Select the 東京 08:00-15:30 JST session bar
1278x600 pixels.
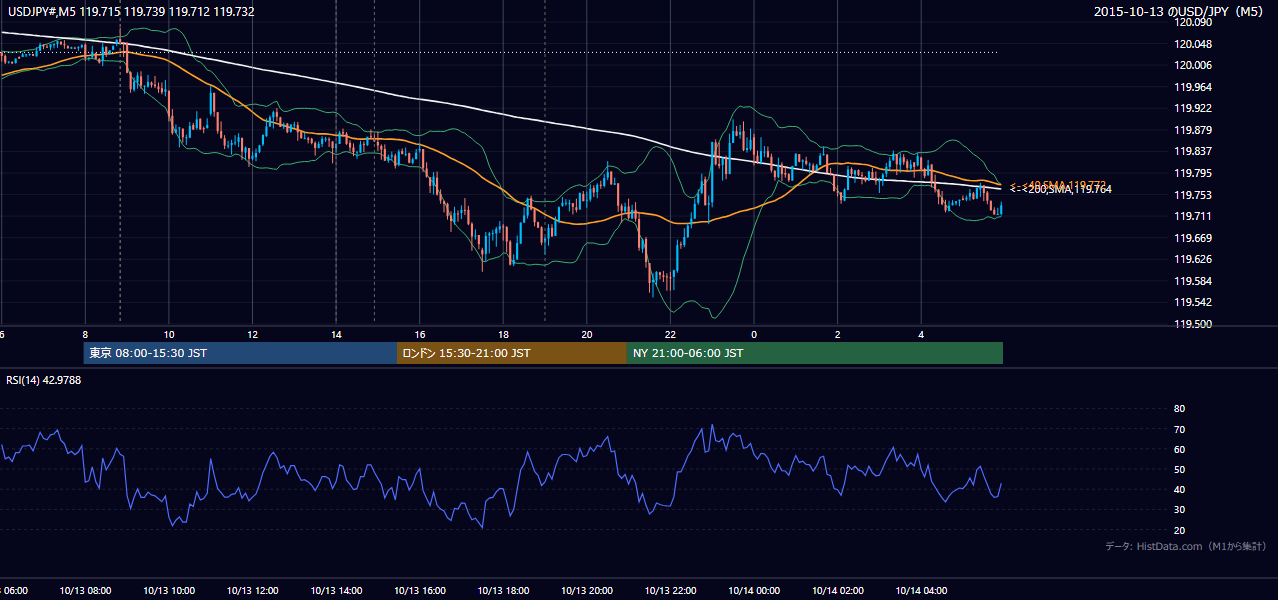240,353
